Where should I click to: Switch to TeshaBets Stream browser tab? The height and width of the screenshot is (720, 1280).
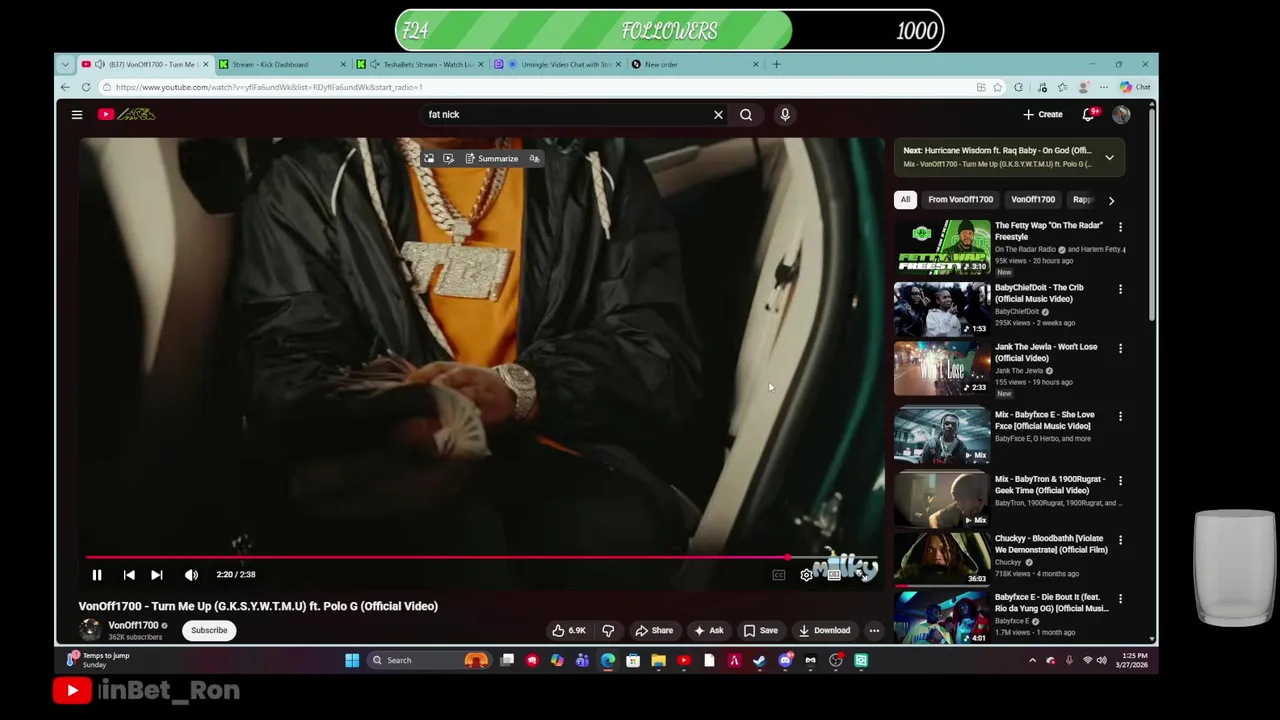(421, 64)
